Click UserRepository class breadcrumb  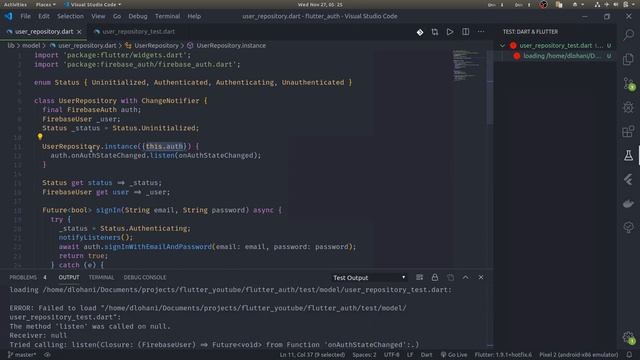(156, 46)
